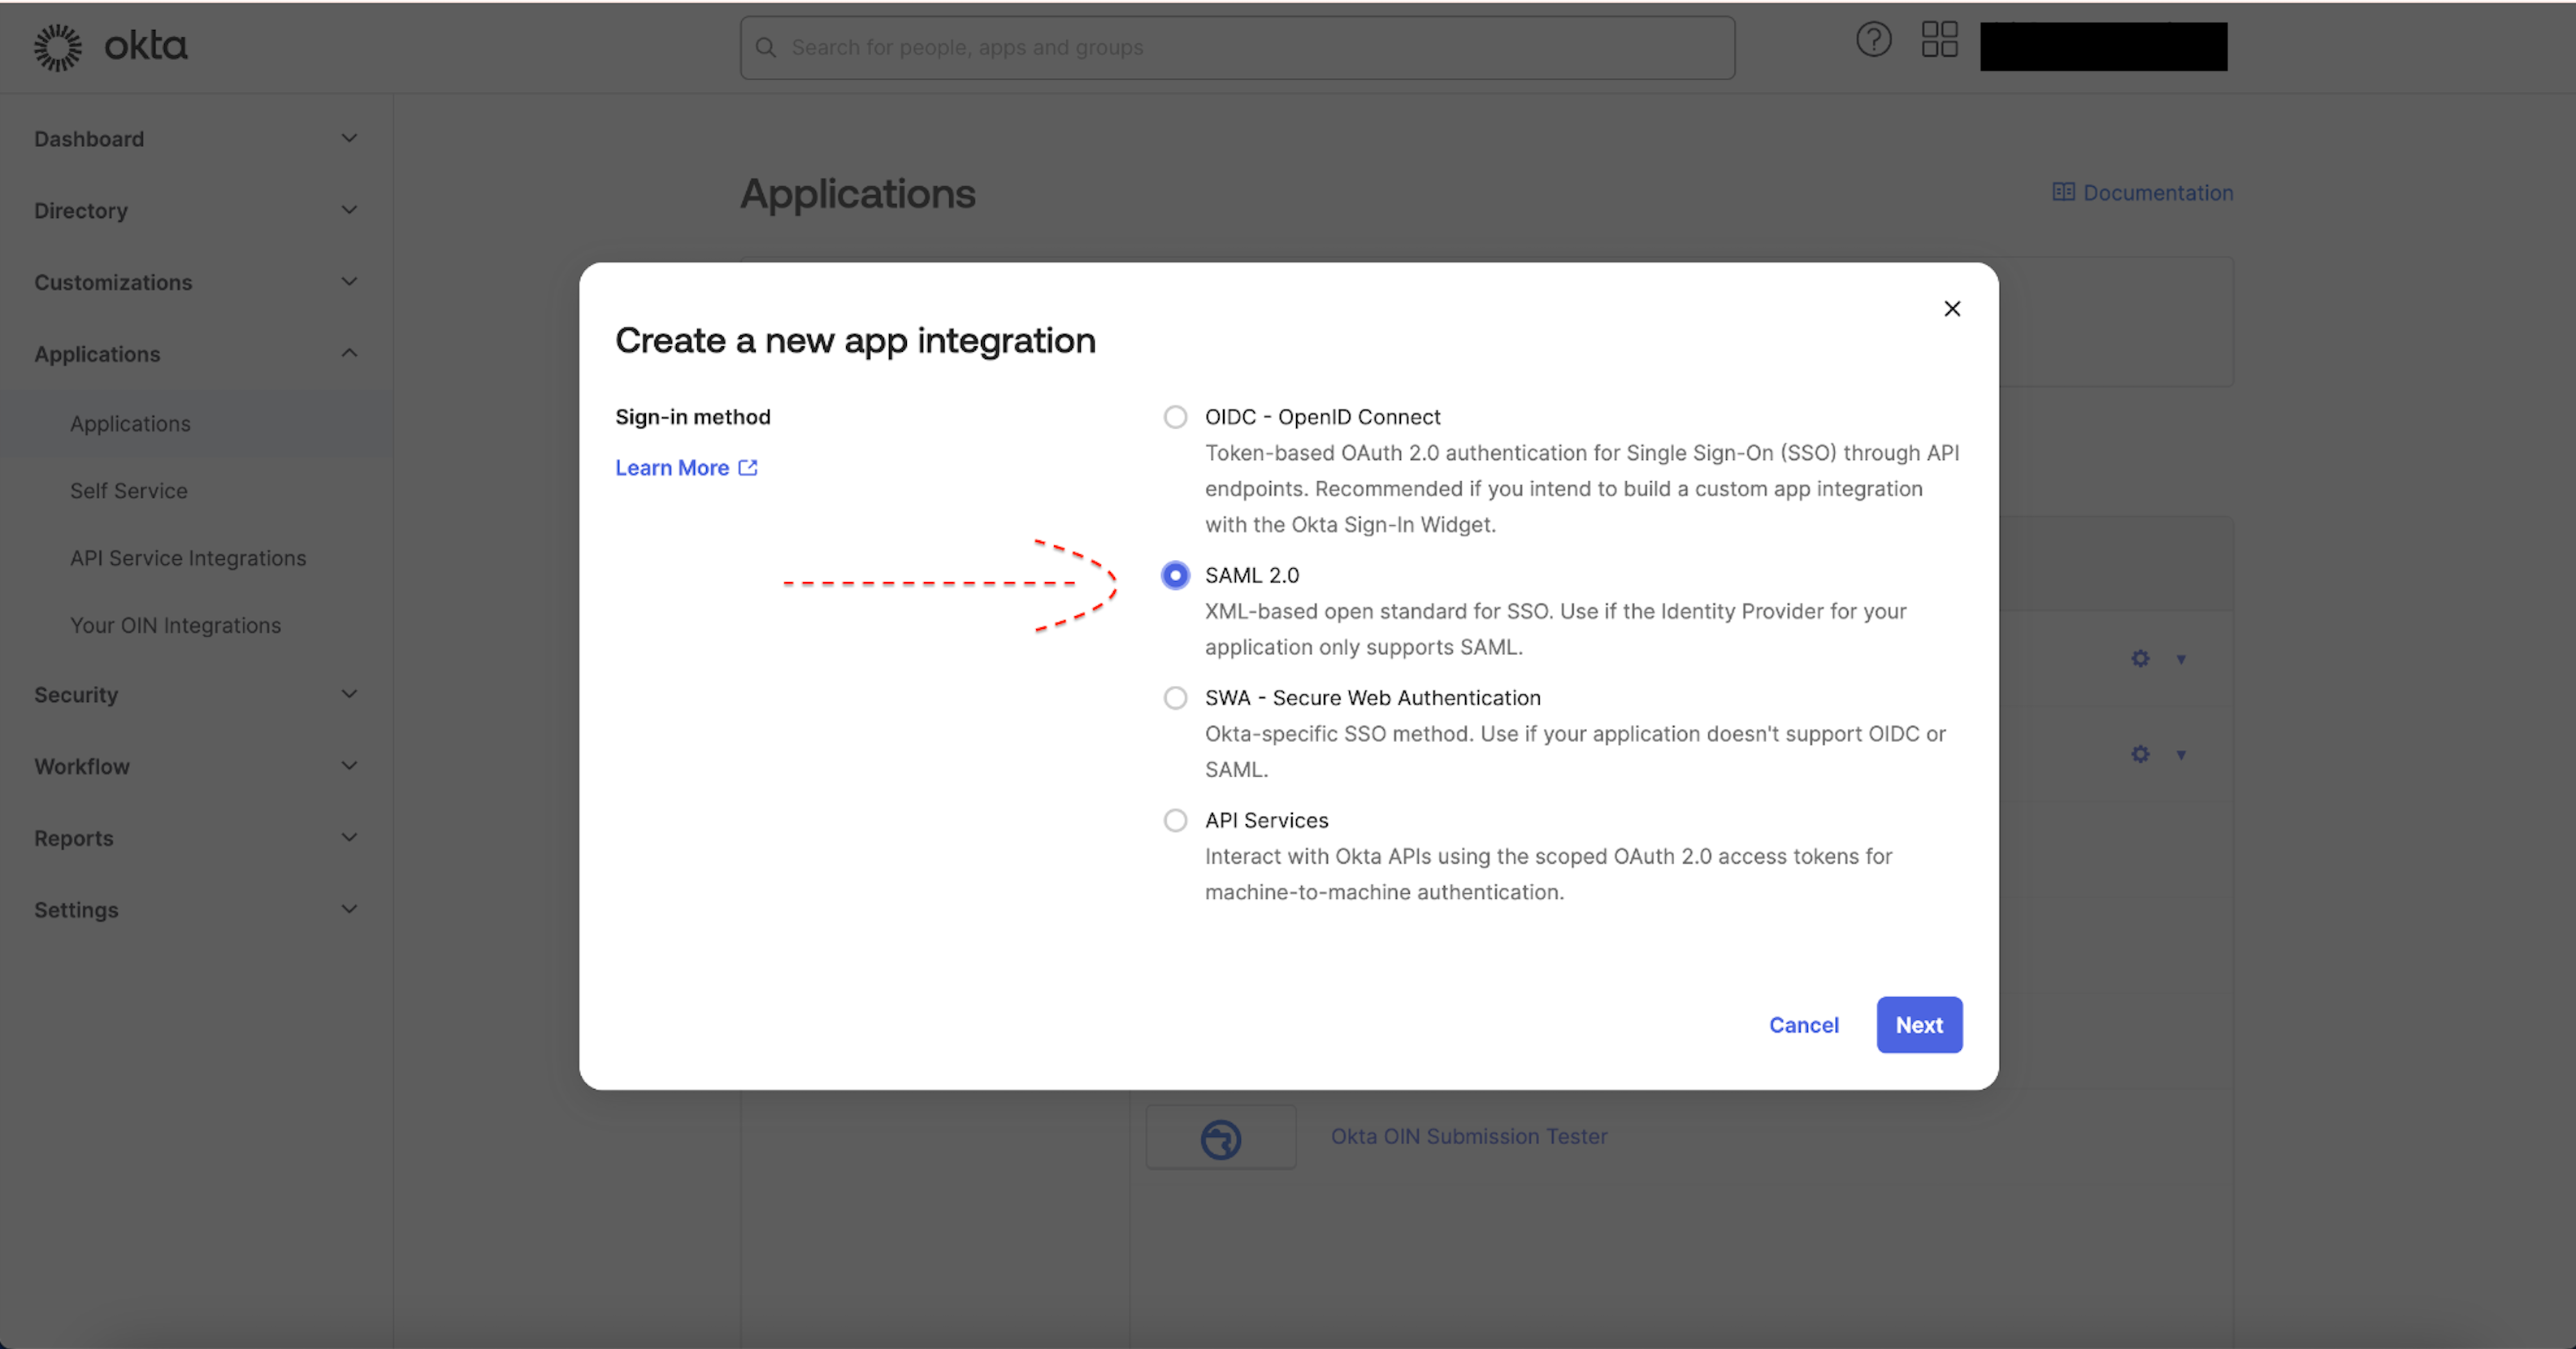Click the SWA - Secure Web Authentication label
Image resolution: width=2576 pixels, height=1349 pixels.
point(1372,698)
